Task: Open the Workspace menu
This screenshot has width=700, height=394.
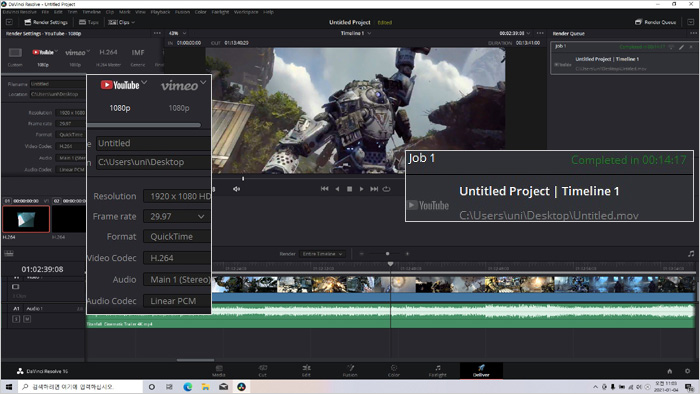Action: [246, 12]
